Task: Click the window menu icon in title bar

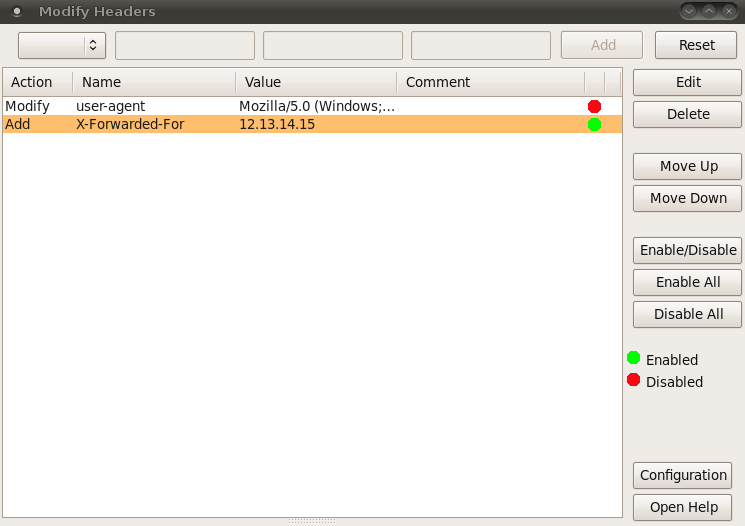Action: [17, 11]
